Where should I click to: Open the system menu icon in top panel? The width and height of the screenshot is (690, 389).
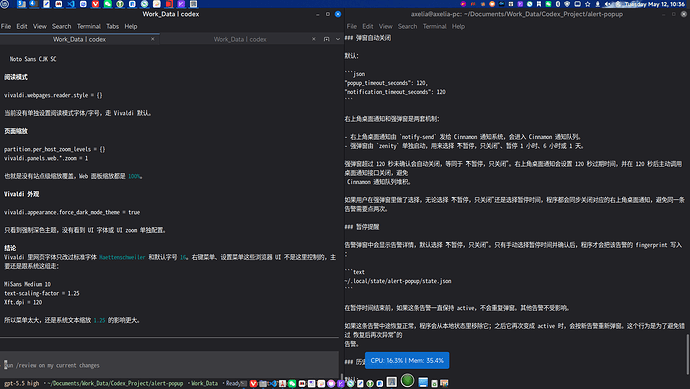coord(5,4)
